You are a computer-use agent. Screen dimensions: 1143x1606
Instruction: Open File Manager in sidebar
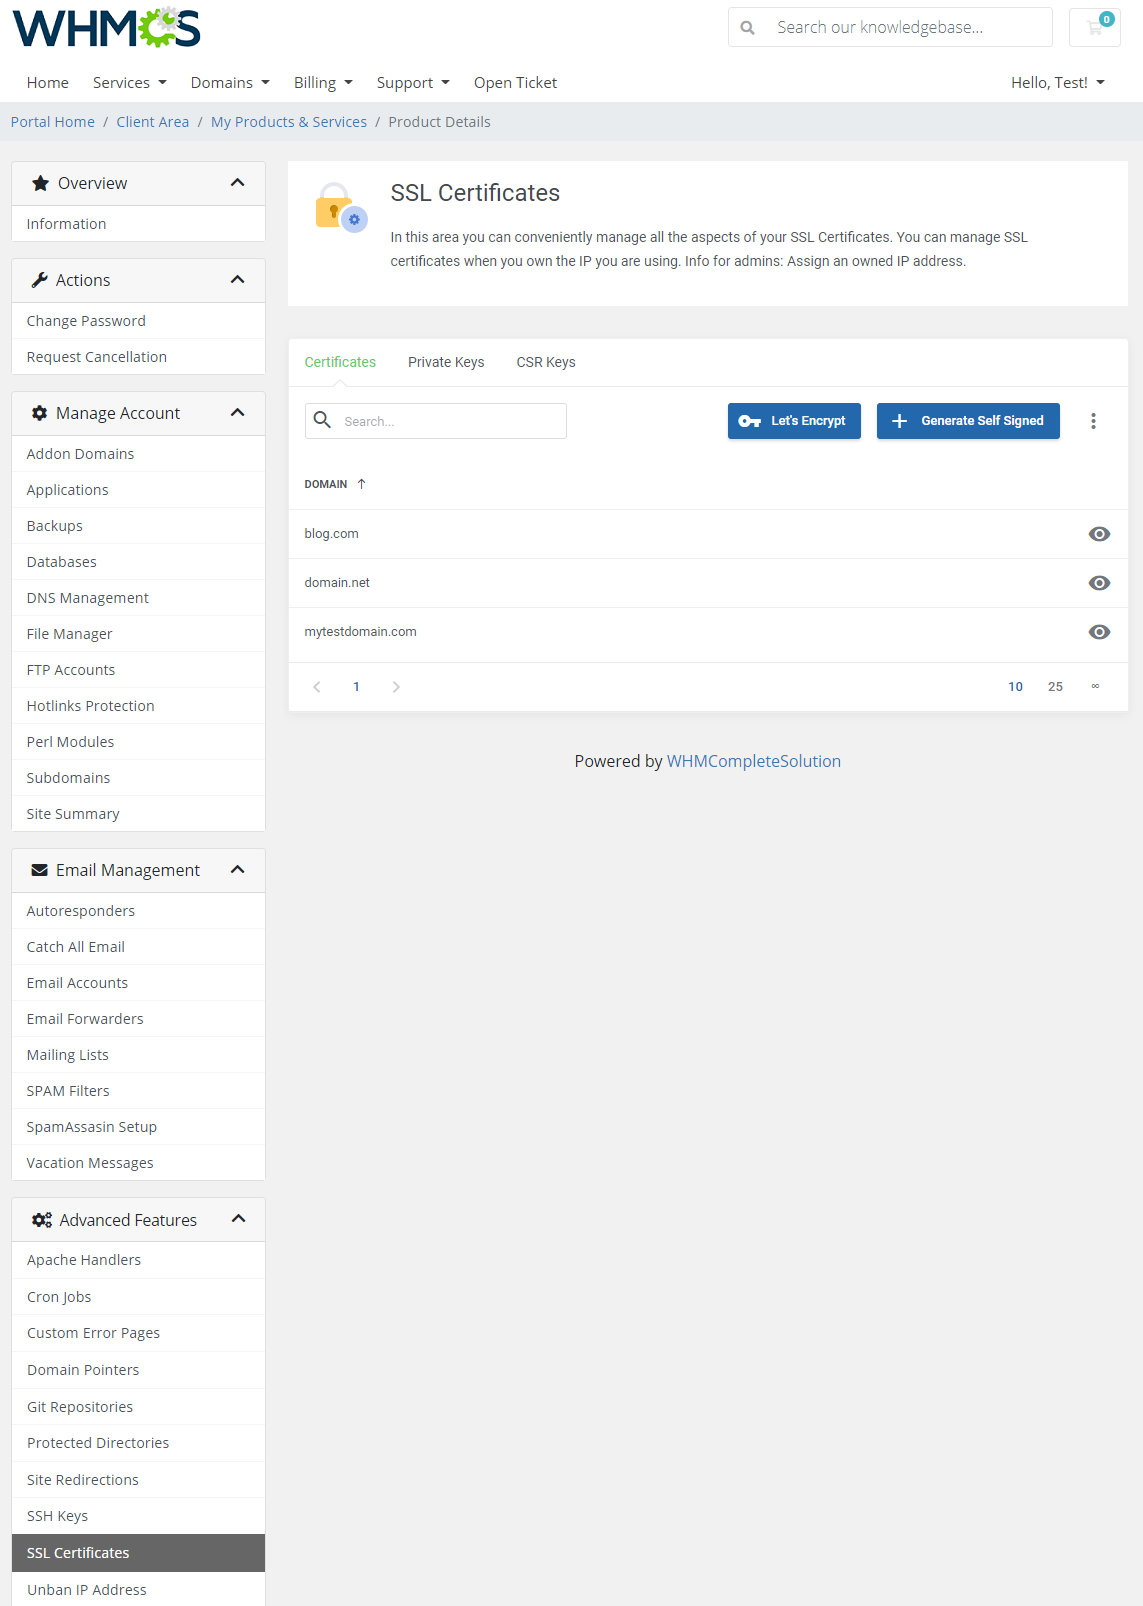point(138,634)
